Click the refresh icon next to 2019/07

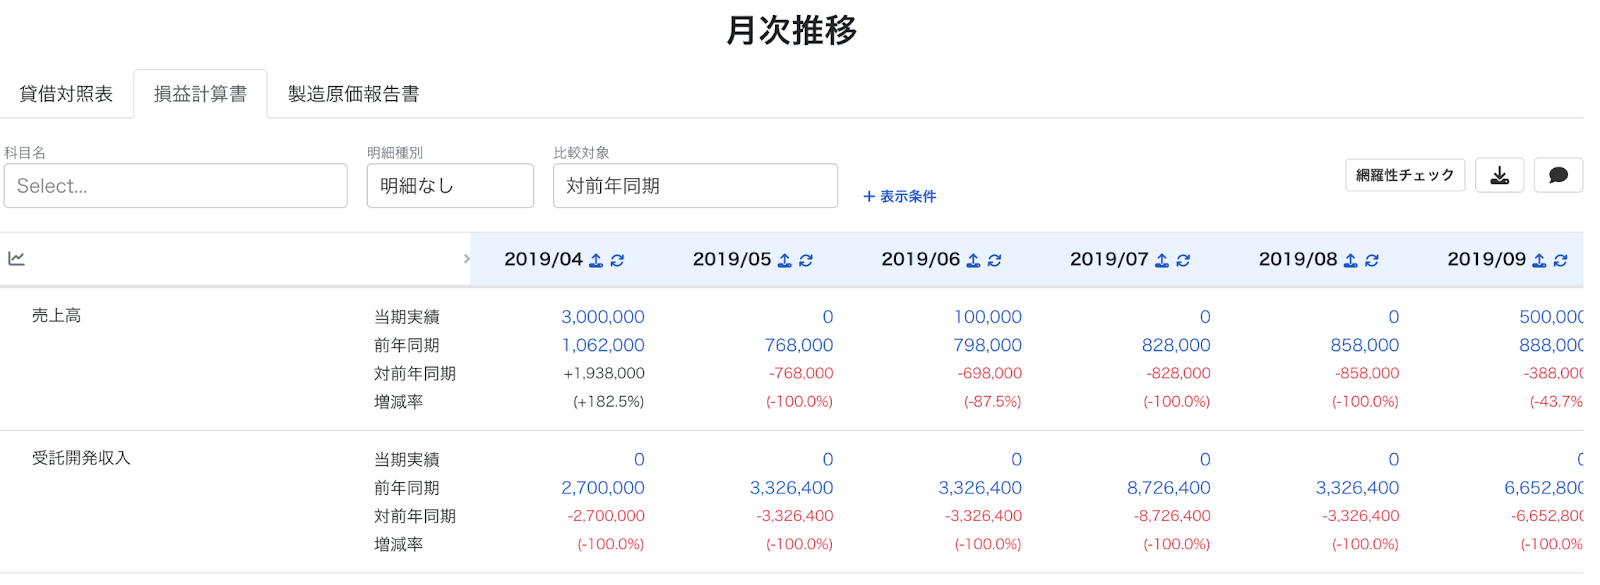(1183, 260)
